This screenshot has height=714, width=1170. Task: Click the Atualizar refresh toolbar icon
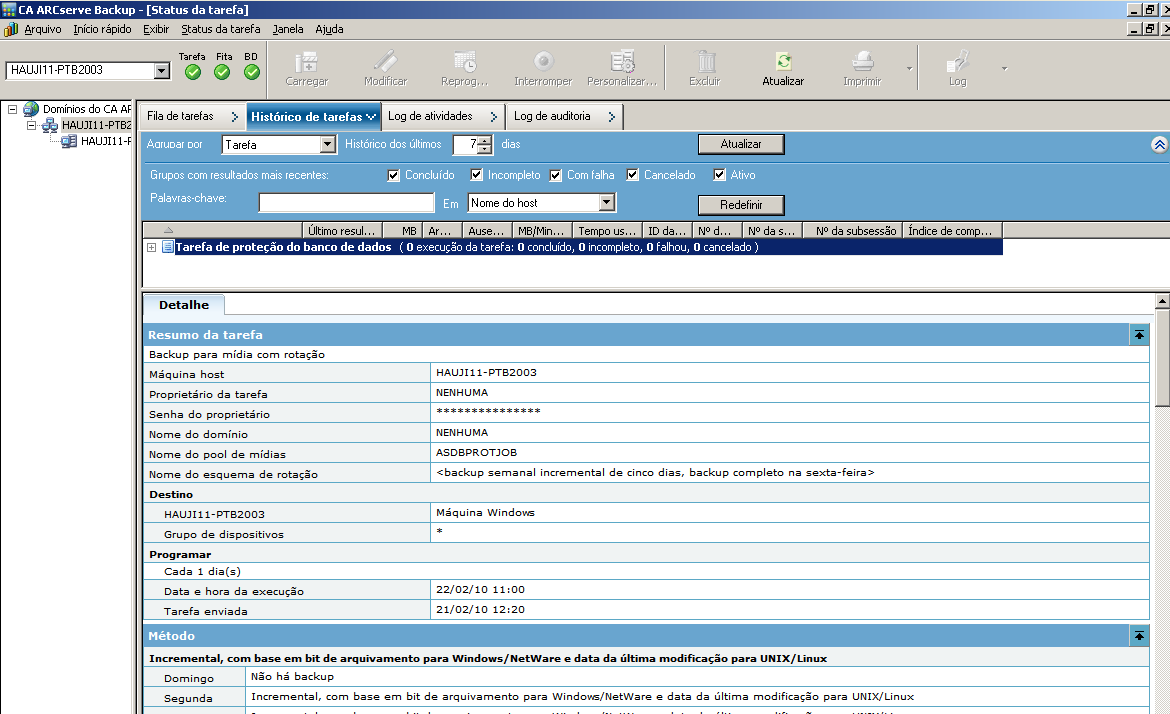(783, 62)
